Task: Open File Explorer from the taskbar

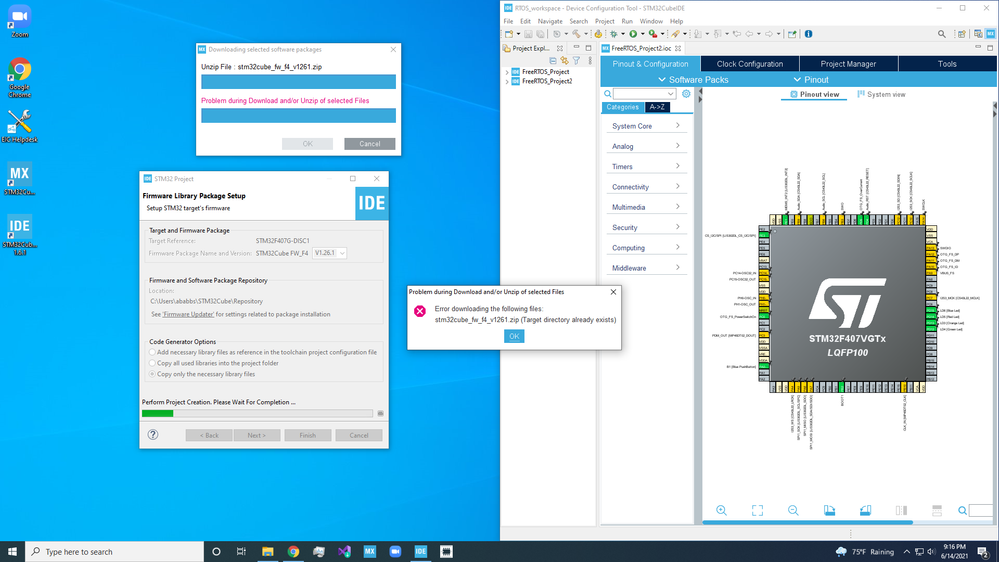Action: tap(268, 552)
